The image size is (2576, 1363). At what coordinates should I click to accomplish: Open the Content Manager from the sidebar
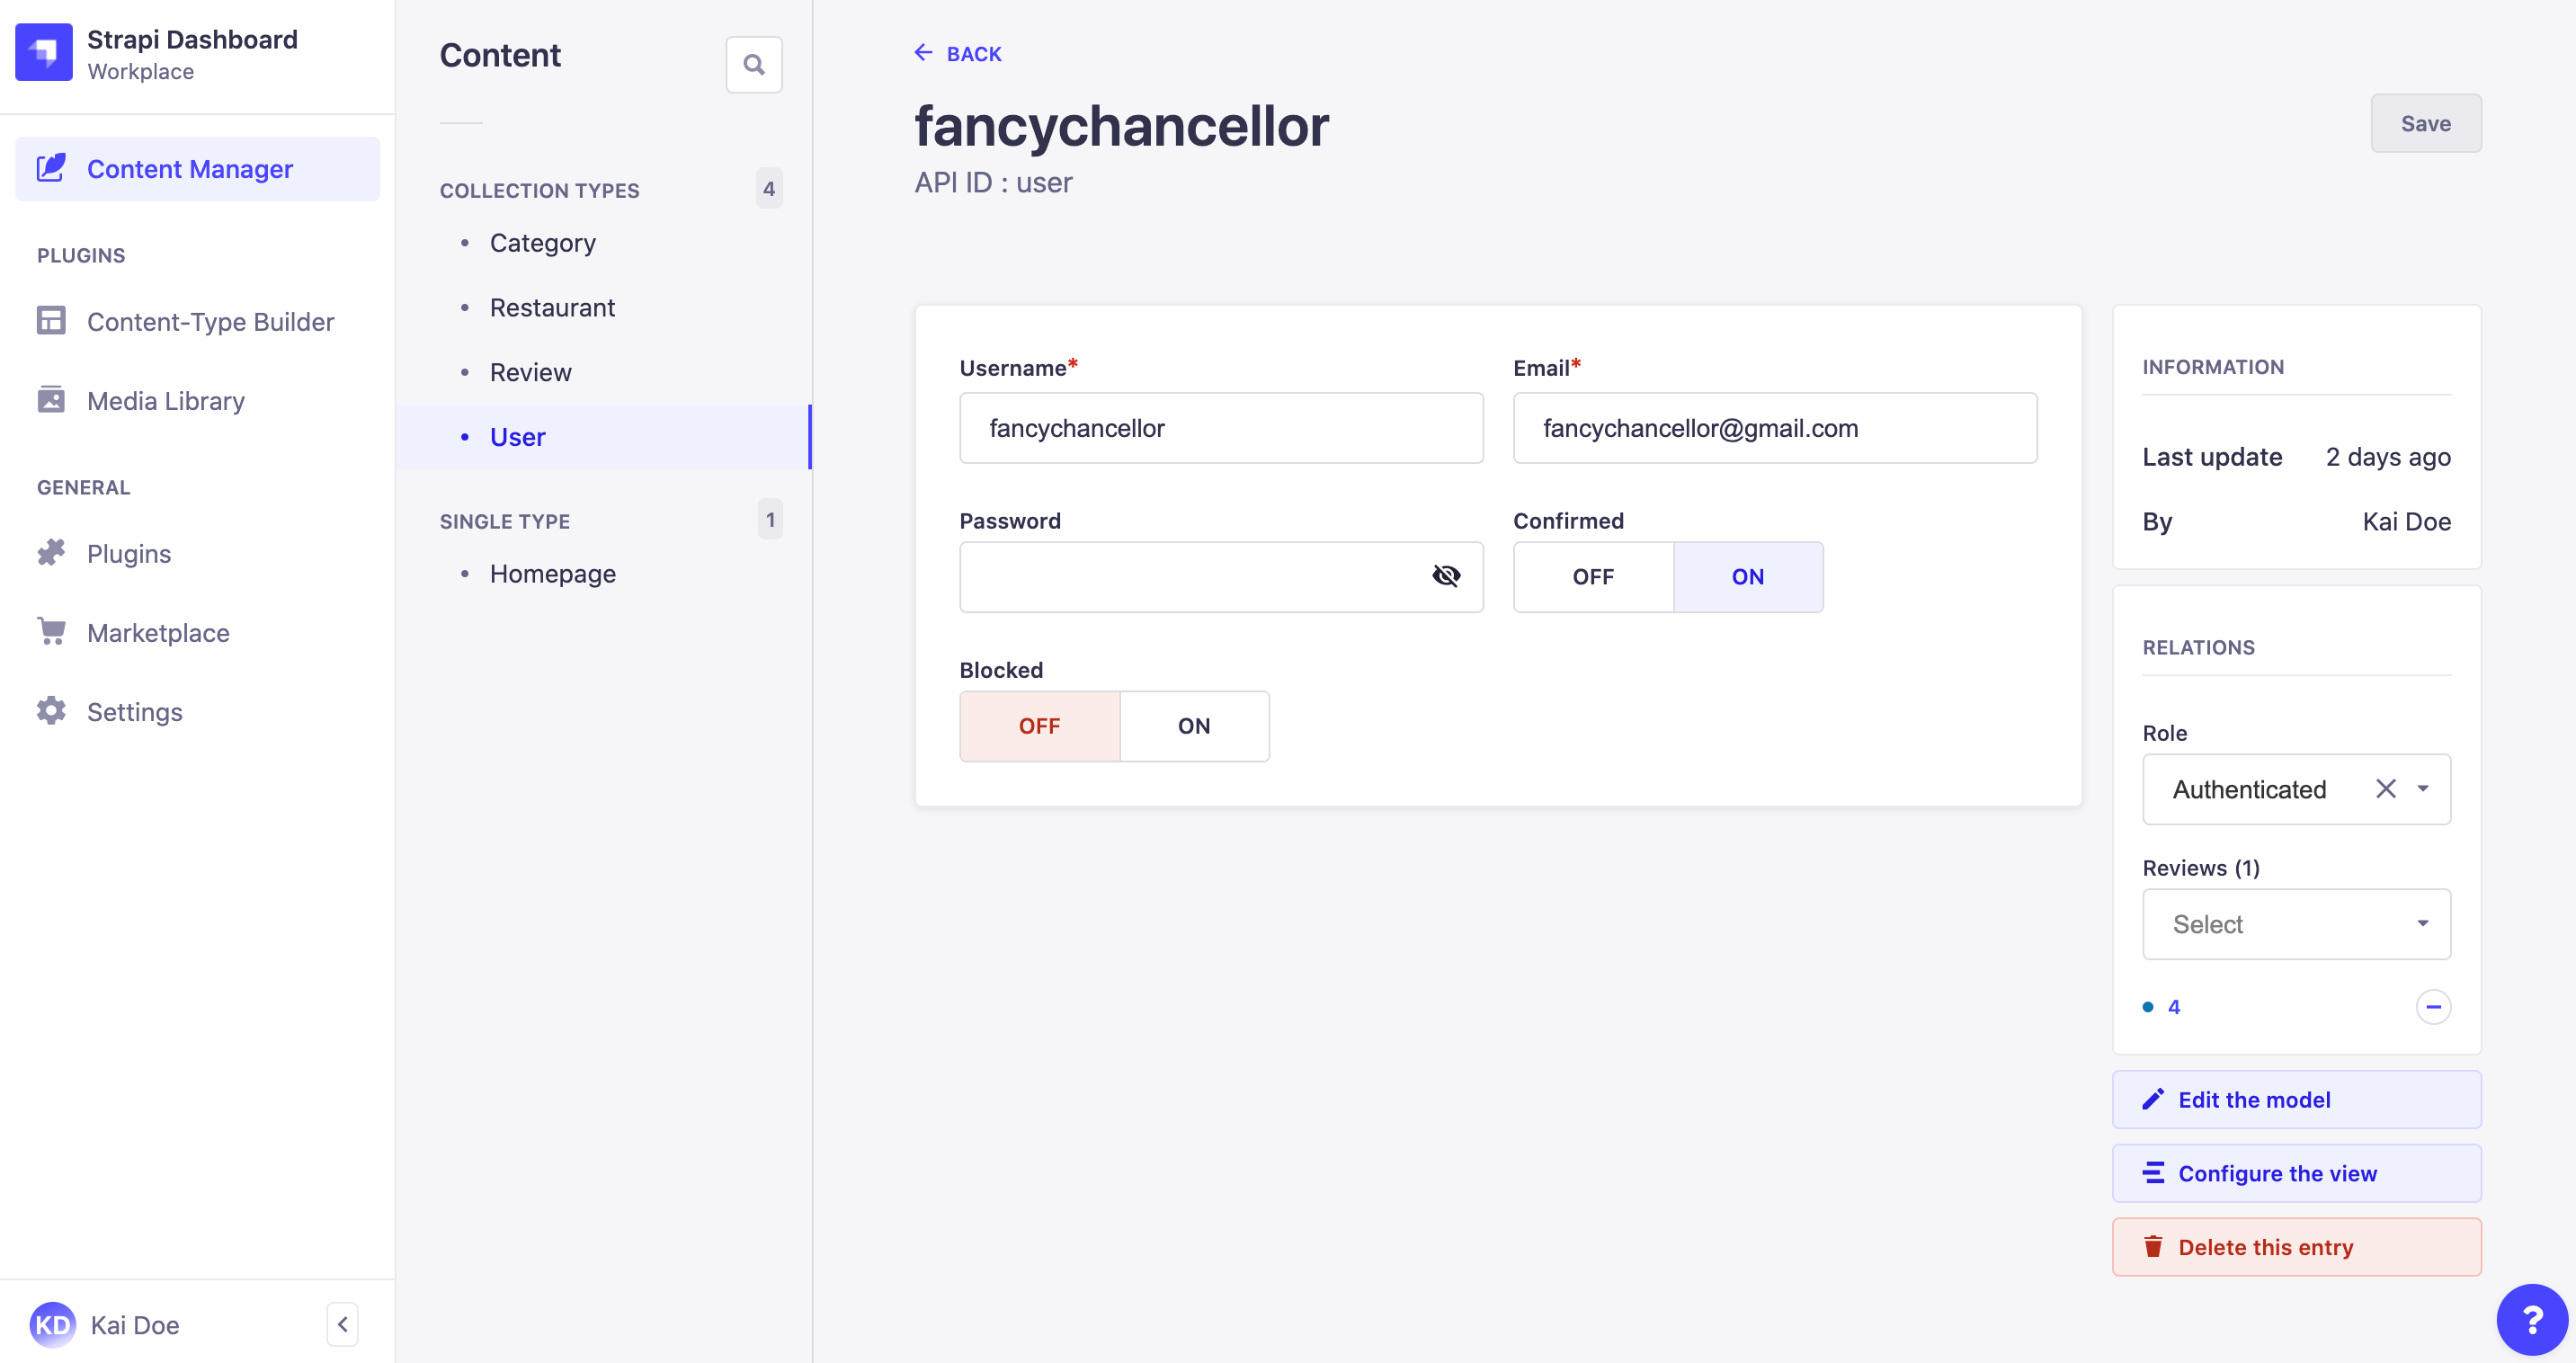190,168
